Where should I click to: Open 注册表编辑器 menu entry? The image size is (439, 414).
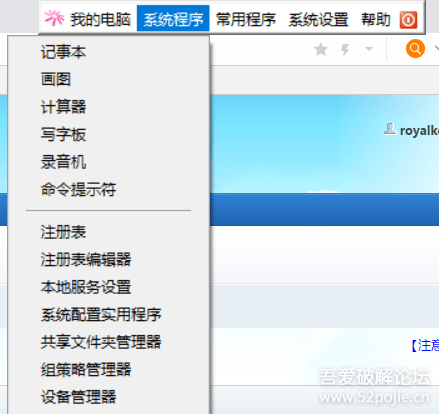coord(109,259)
